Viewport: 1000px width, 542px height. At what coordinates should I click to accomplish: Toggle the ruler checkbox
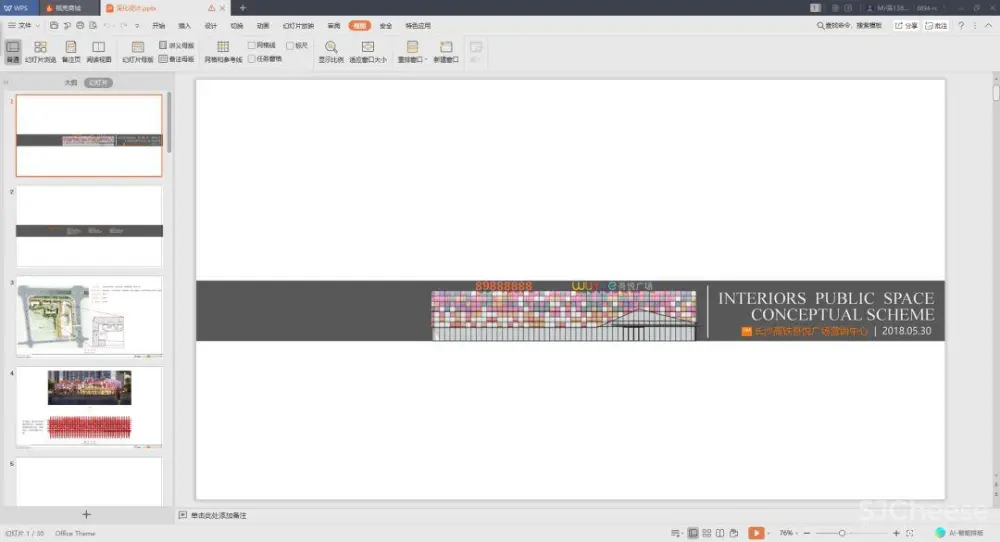[x=290, y=45]
